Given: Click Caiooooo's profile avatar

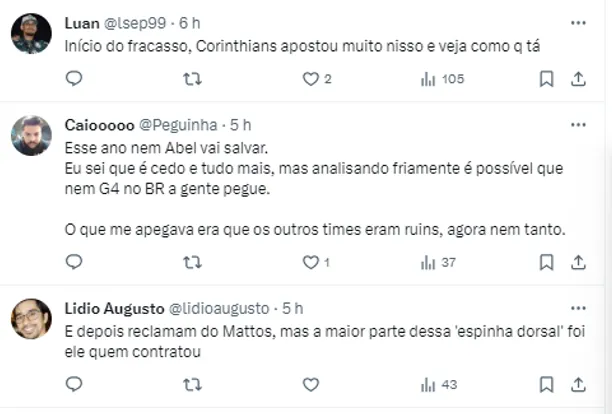Looking at the screenshot, I should pos(31,134).
